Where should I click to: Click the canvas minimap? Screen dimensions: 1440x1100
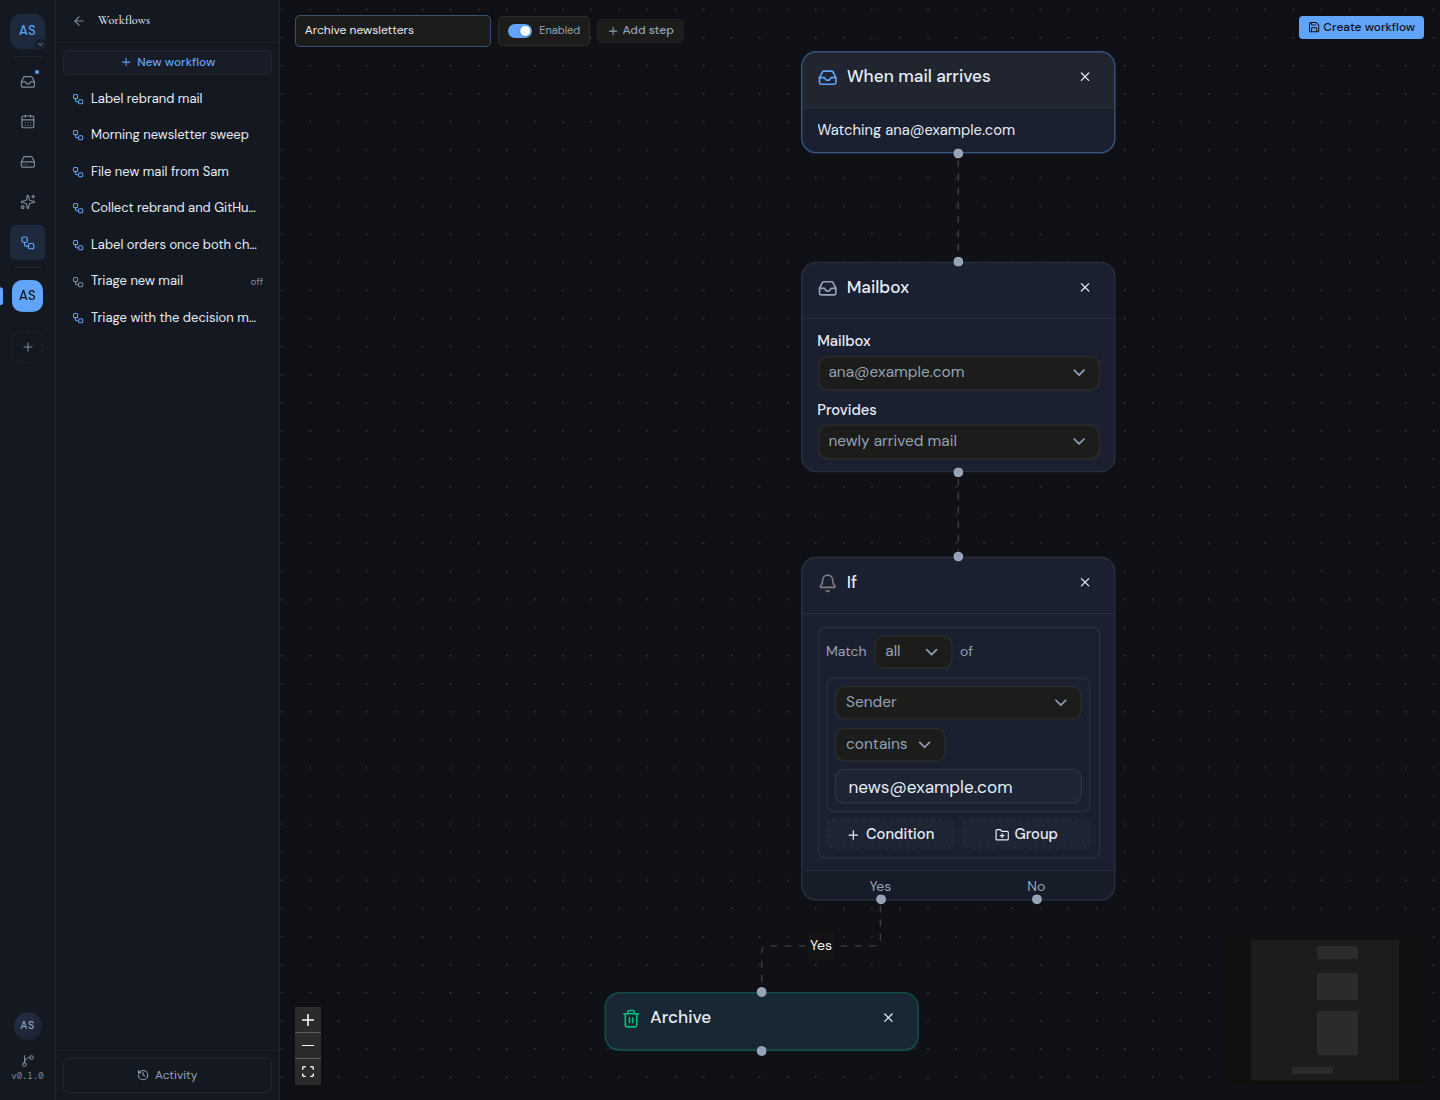[1325, 1010]
